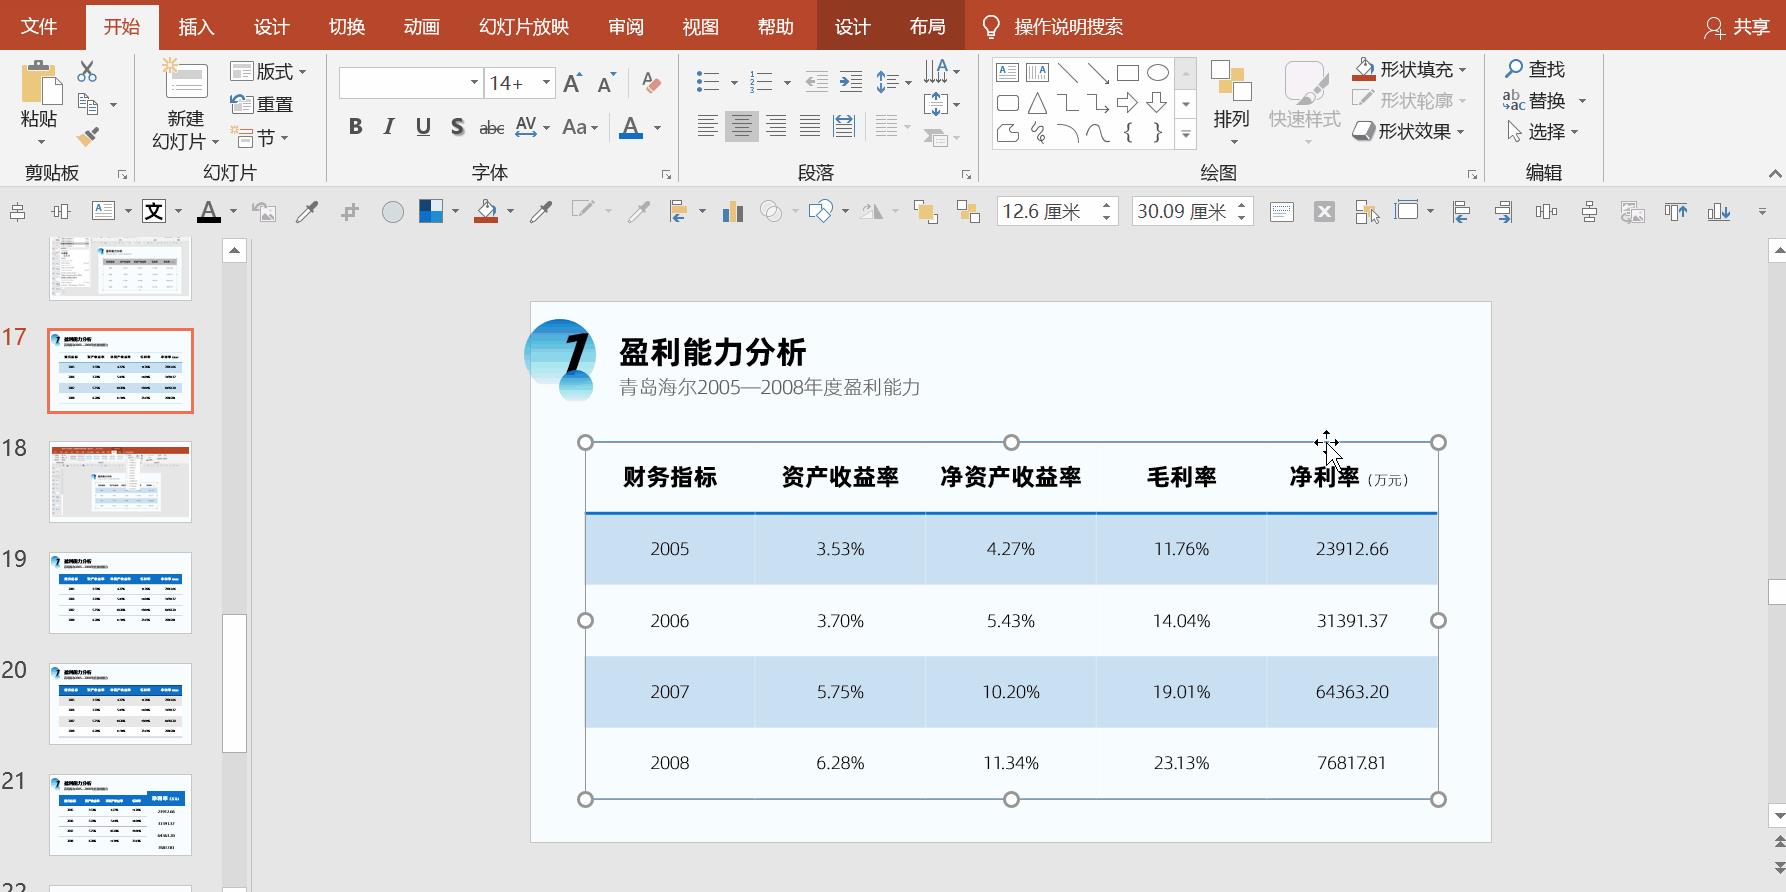Click the quick toolbar chart icon
This screenshot has height=892, width=1786.
click(732, 211)
